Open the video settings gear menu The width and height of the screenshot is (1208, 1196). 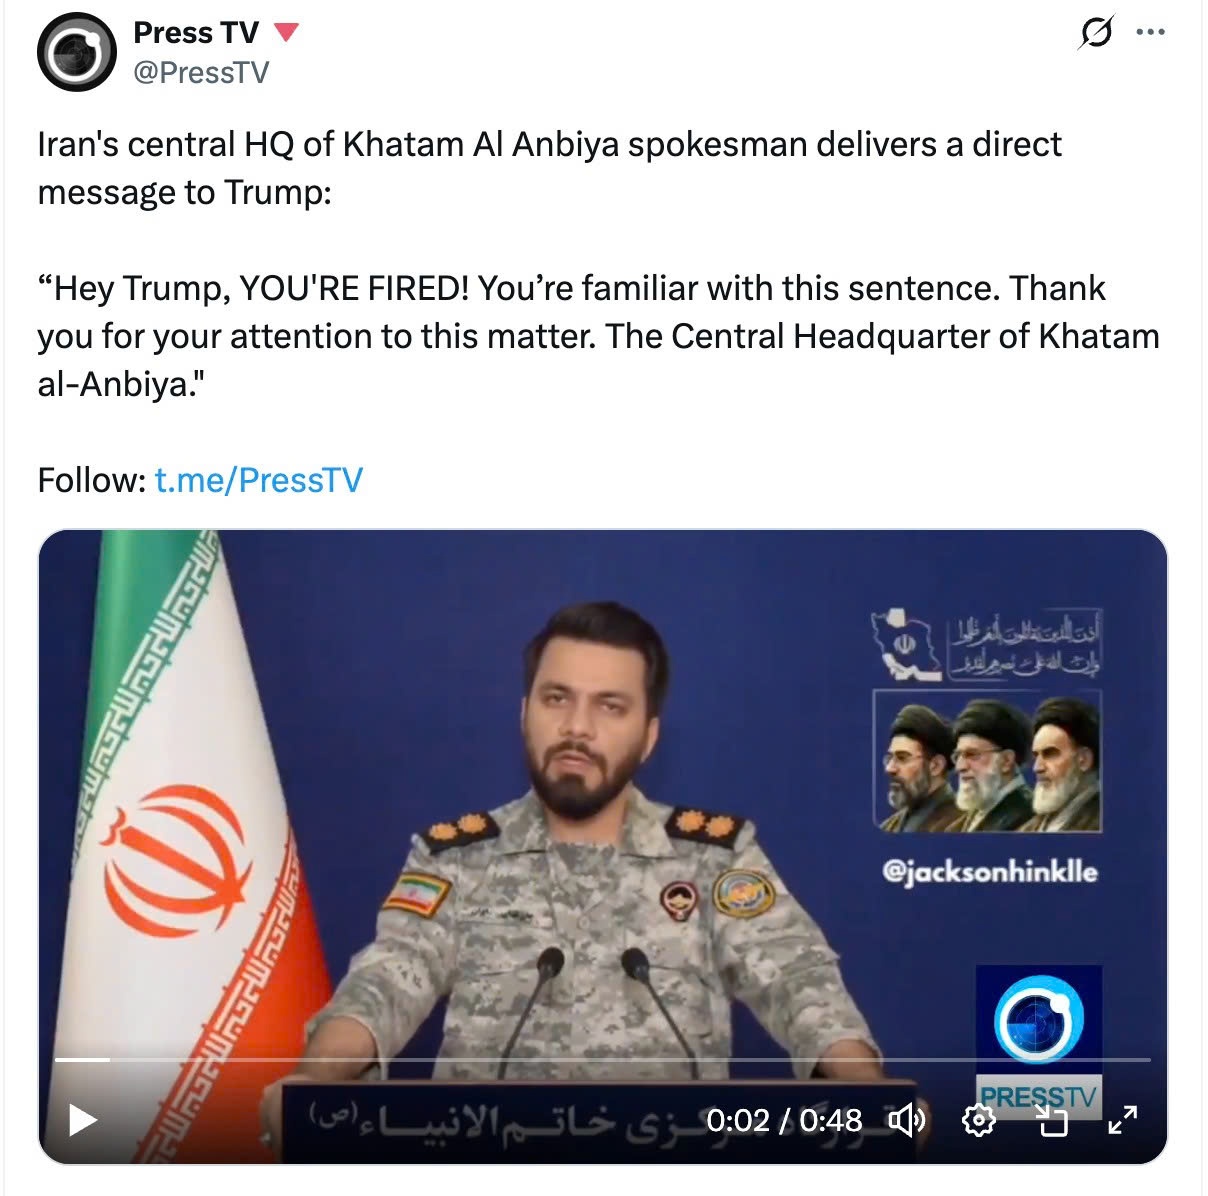click(x=978, y=1121)
